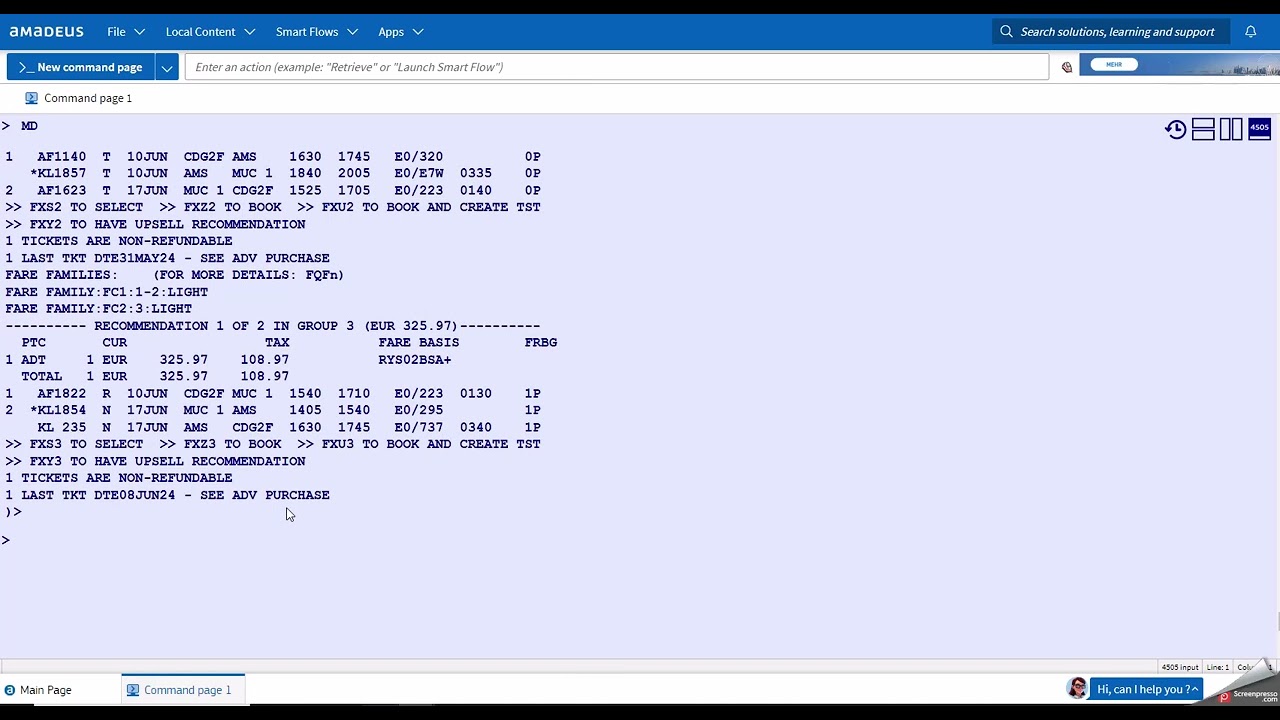Image resolution: width=1280 pixels, height=720 pixels.
Task: Click the 4505 terminal mode icon
Action: [x=1259, y=129]
